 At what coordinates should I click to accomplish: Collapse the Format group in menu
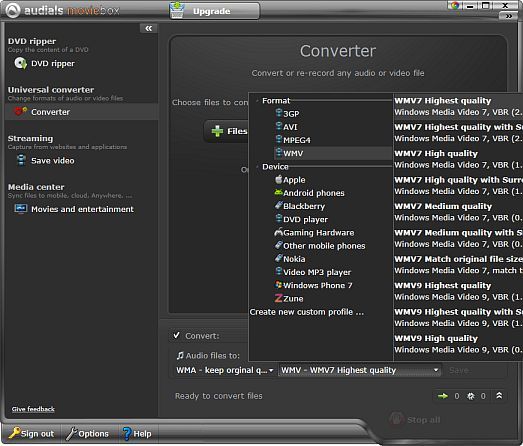(257, 100)
